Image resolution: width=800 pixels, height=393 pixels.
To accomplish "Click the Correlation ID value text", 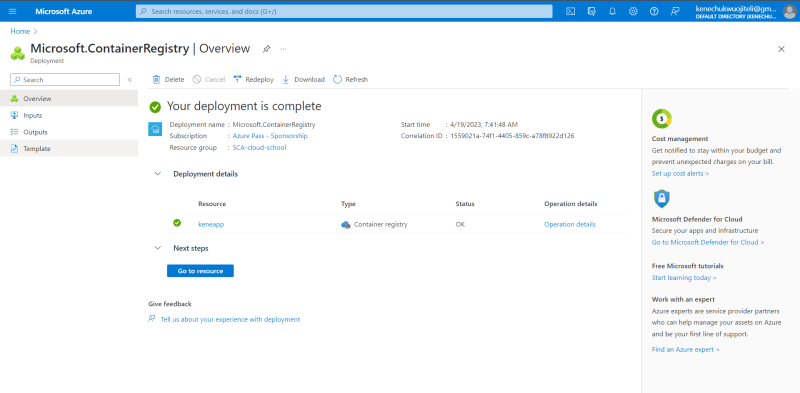I will click(x=512, y=136).
